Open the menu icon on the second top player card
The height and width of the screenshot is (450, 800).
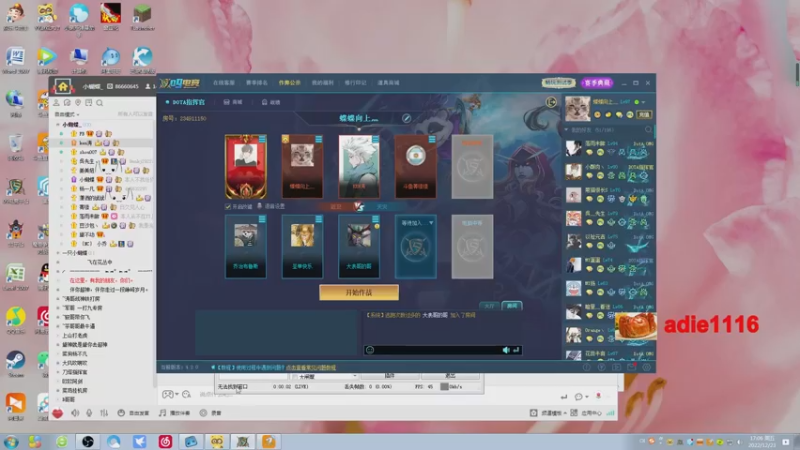[x=318, y=139]
